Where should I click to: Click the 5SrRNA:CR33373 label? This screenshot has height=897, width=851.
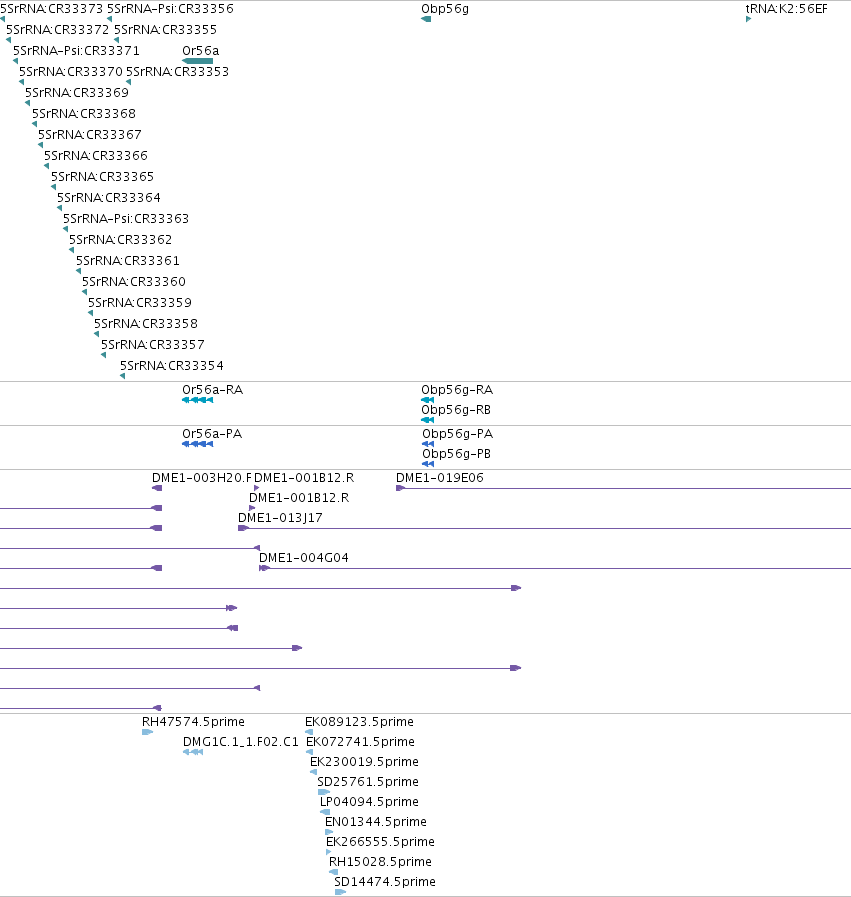click(x=51, y=9)
